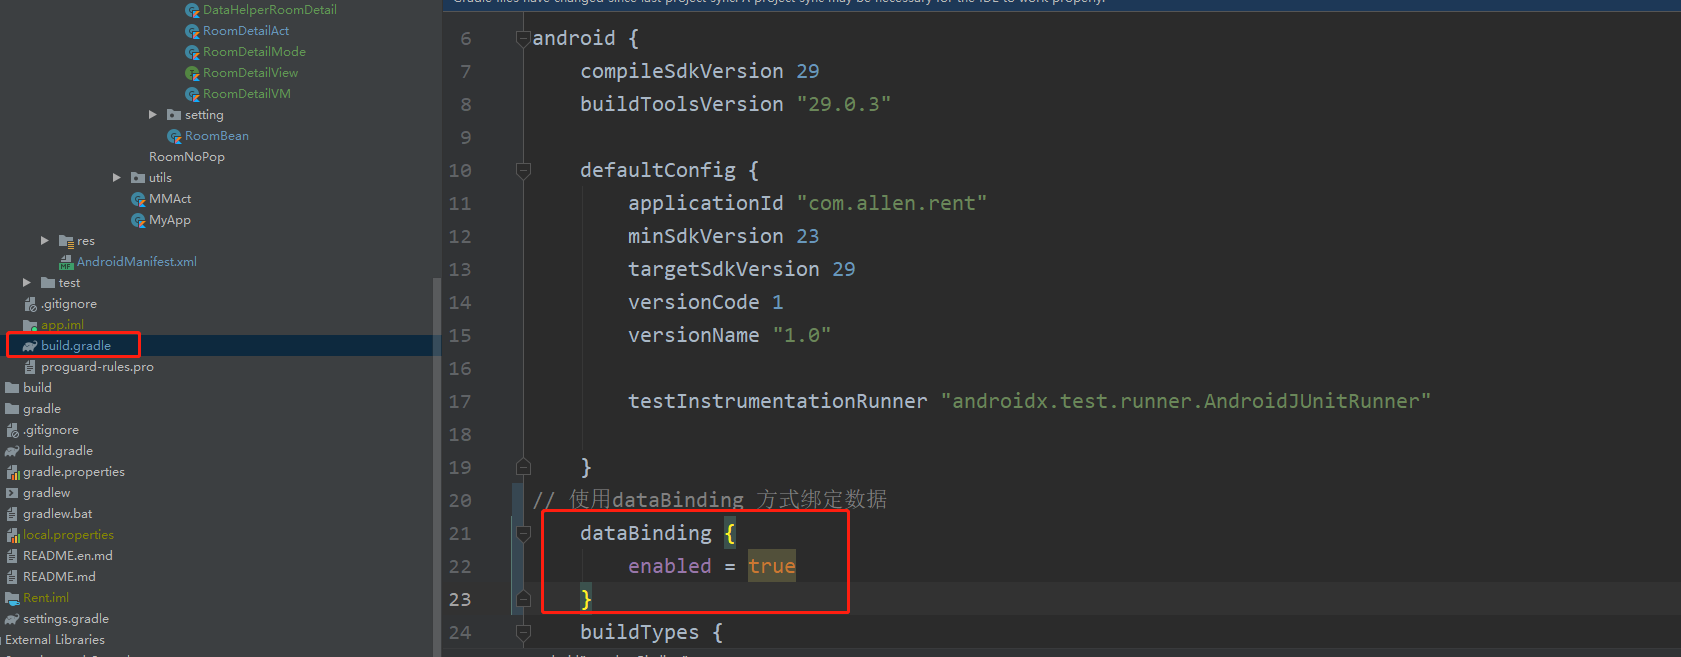Click gradle icon of selected build.gradle
The image size is (1681, 657).
30,346
